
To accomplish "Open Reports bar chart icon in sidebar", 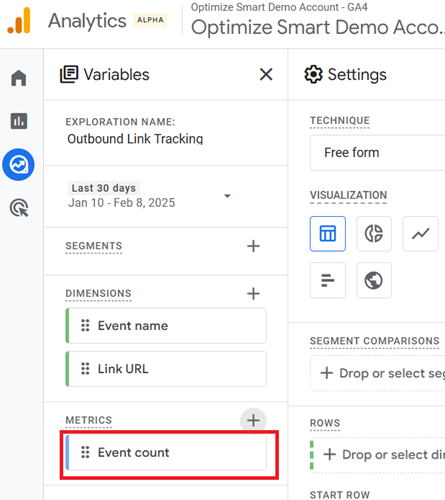I will click(19, 121).
